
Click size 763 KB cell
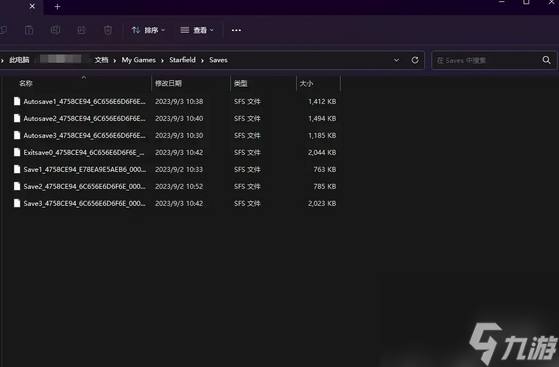pyautogui.click(x=325, y=169)
